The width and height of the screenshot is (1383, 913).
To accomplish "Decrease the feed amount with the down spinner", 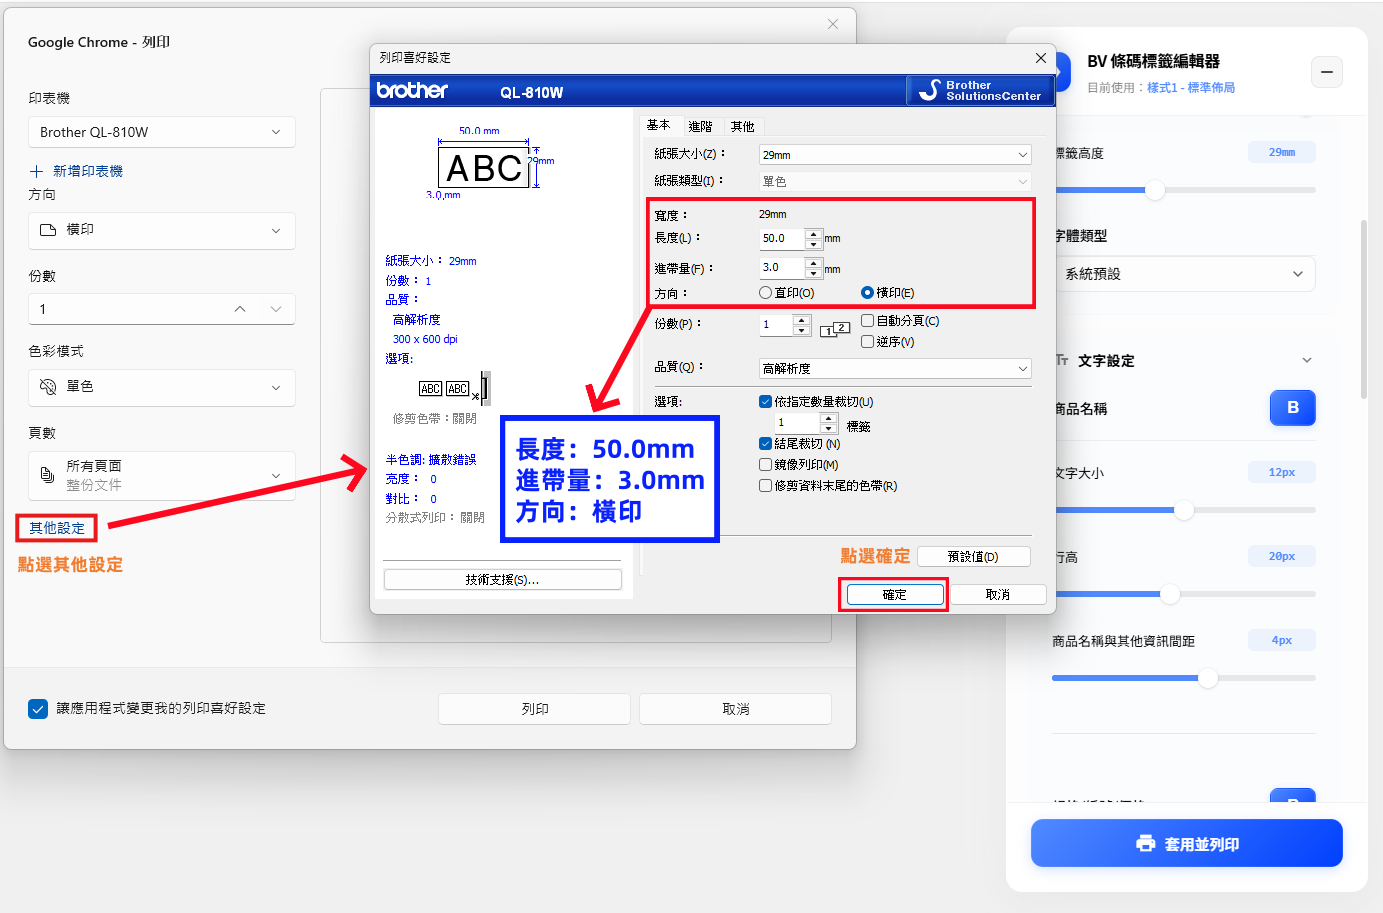I will (813, 273).
